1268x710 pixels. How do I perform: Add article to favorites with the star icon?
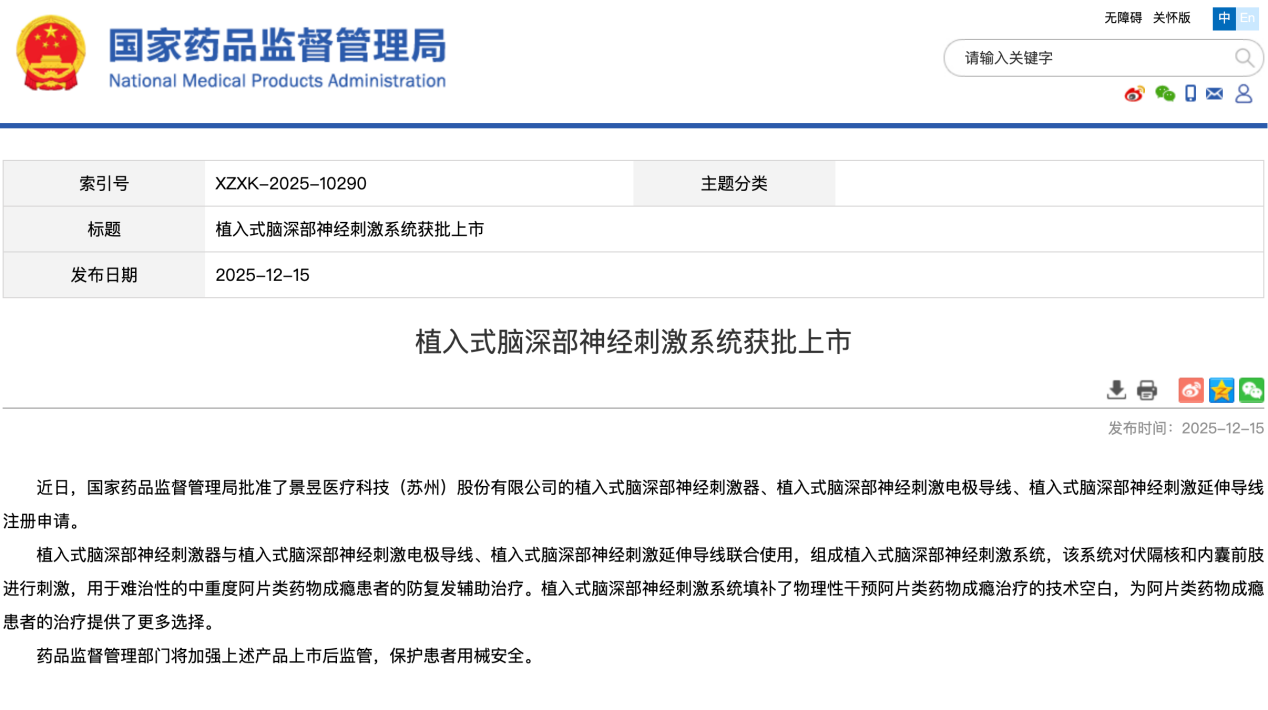pyautogui.click(x=1220, y=389)
